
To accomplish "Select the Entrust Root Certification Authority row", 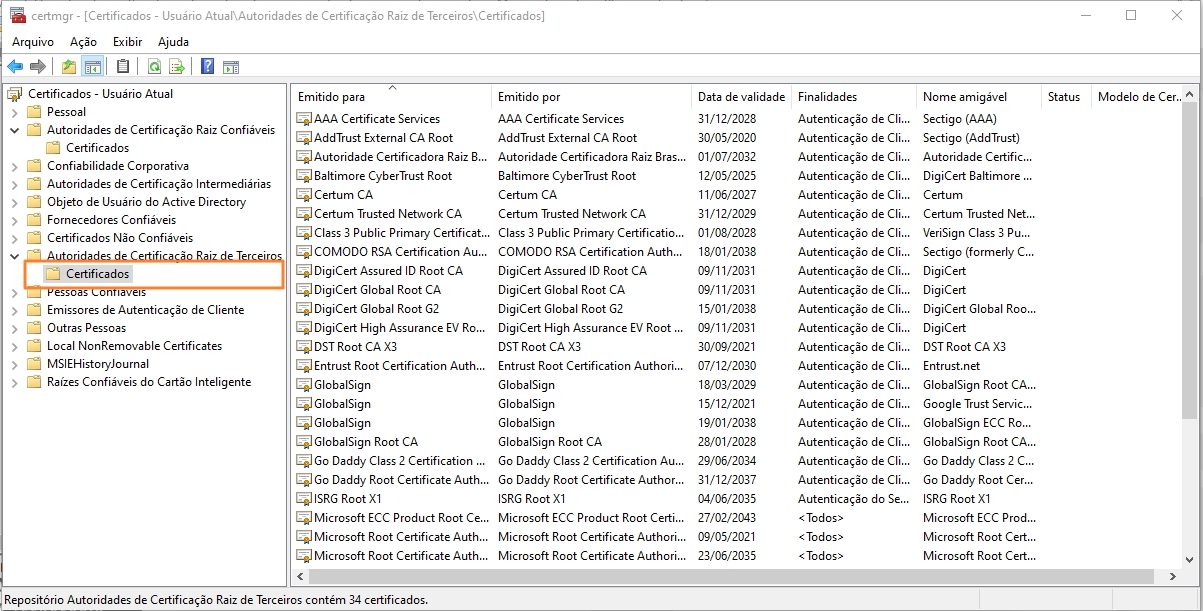I will click(736, 366).
